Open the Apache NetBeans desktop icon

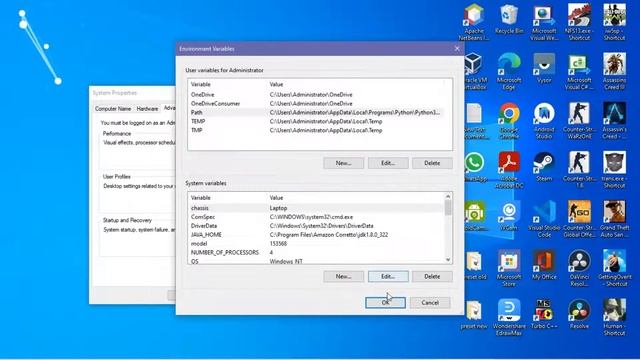(x=474, y=21)
